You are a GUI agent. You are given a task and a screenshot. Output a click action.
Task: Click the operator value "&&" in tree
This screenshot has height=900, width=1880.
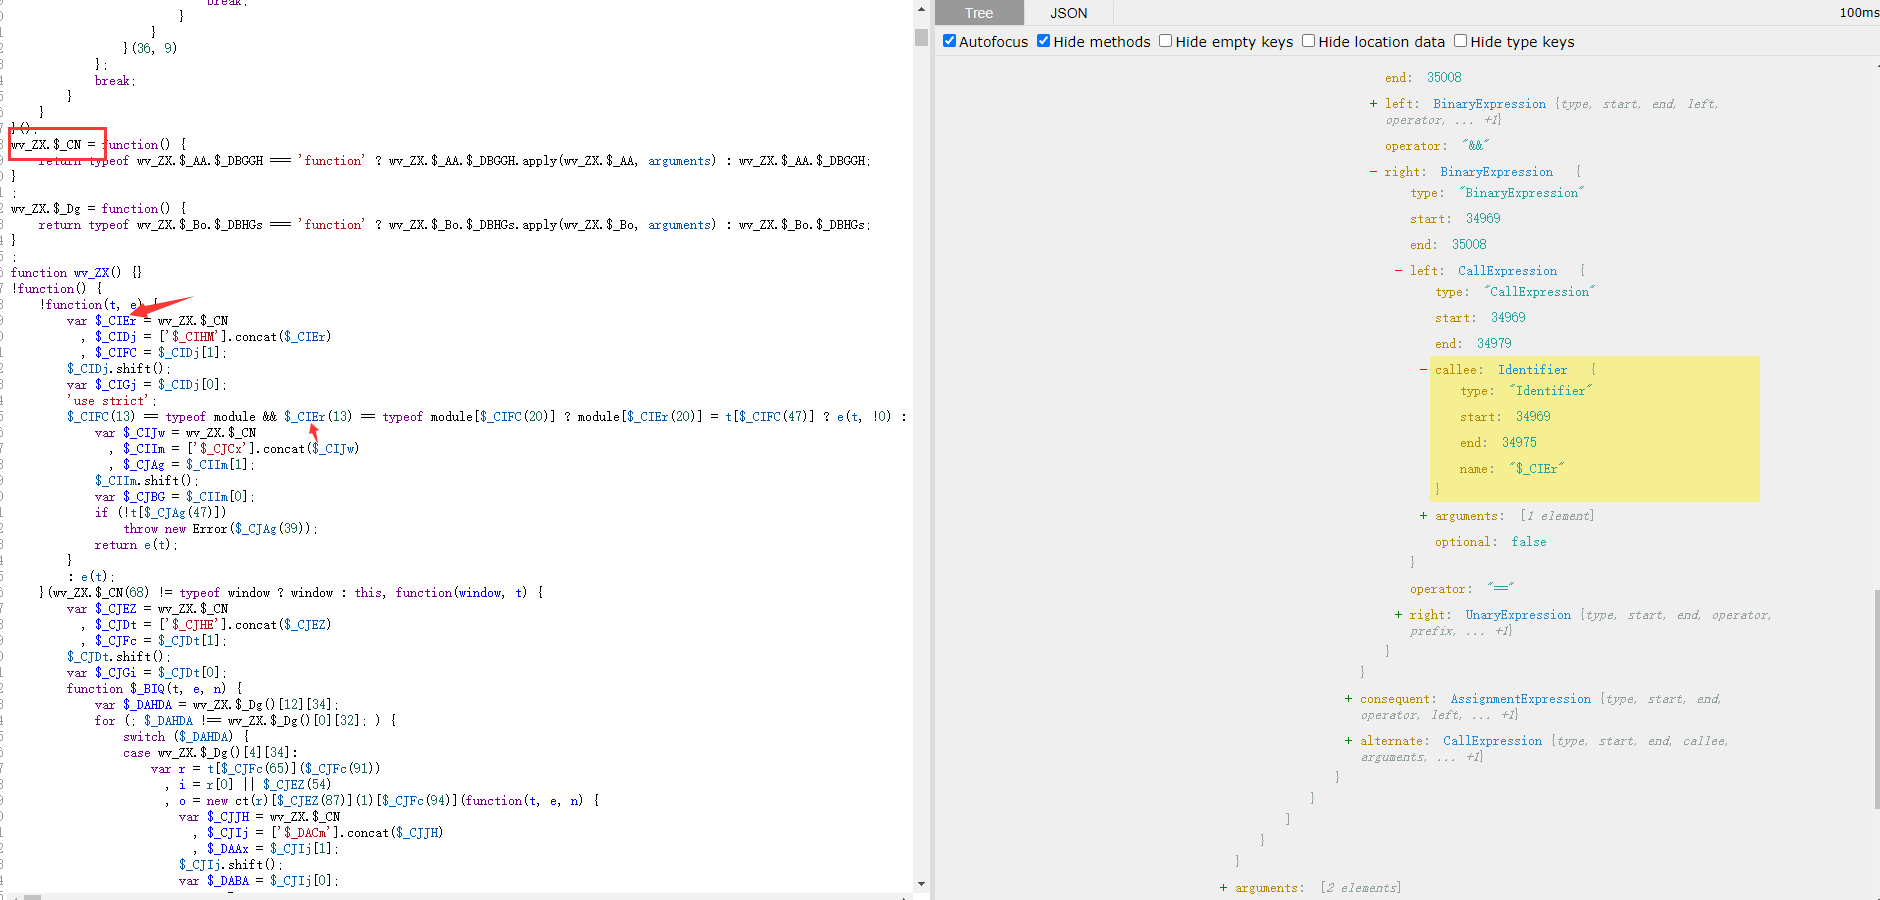(1475, 146)
